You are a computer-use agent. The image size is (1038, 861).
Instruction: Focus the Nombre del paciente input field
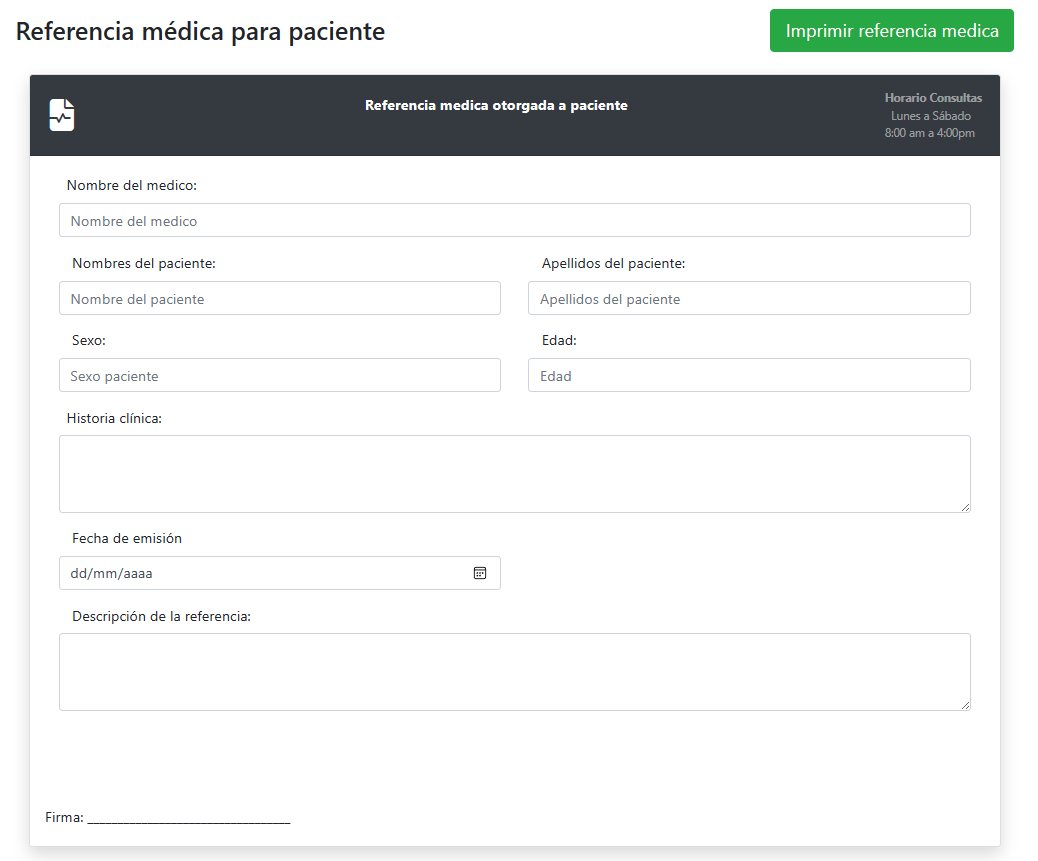[x=279, y=298]
